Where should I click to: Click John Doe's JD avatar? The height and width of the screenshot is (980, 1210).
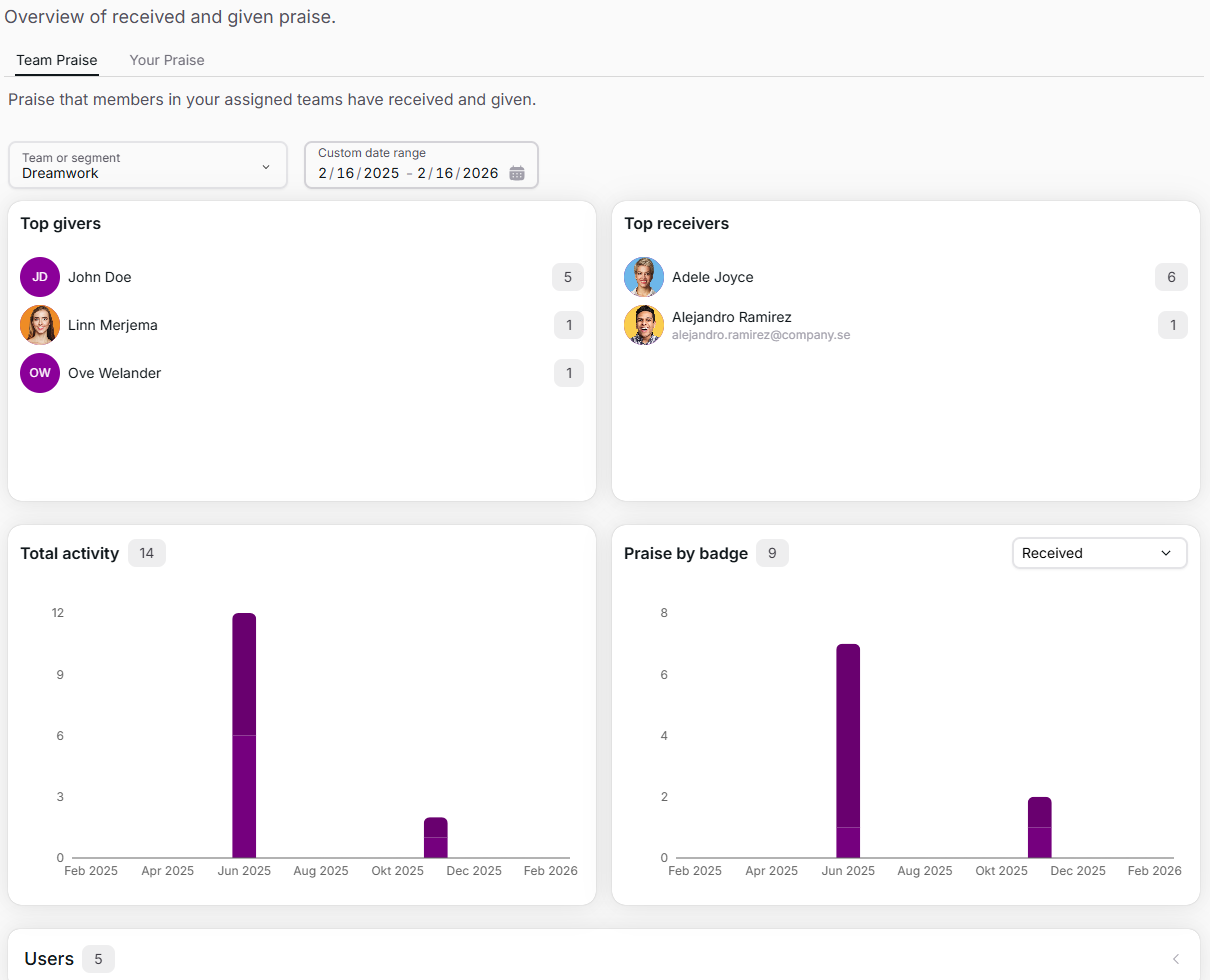(40, 277)
